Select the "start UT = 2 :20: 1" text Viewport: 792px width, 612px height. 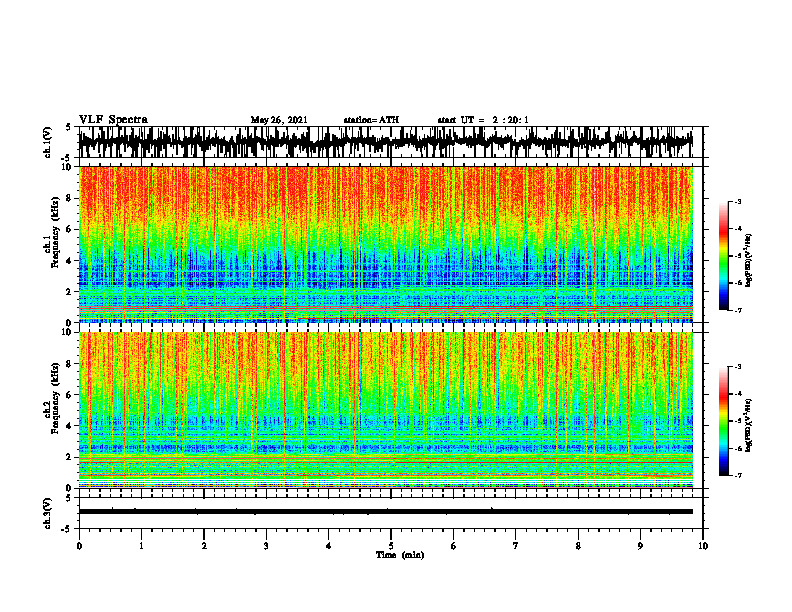[483, 120]
